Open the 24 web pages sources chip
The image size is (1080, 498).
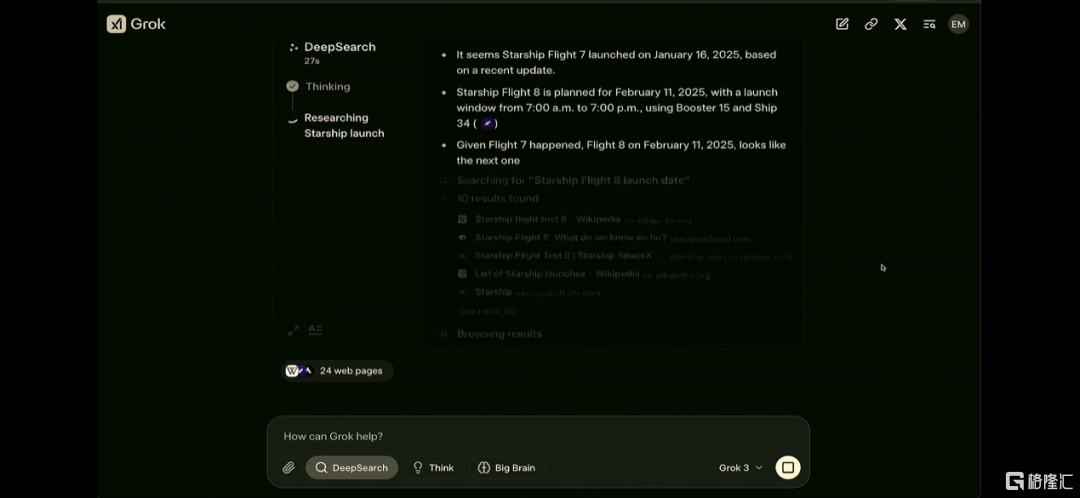point(337,371)
